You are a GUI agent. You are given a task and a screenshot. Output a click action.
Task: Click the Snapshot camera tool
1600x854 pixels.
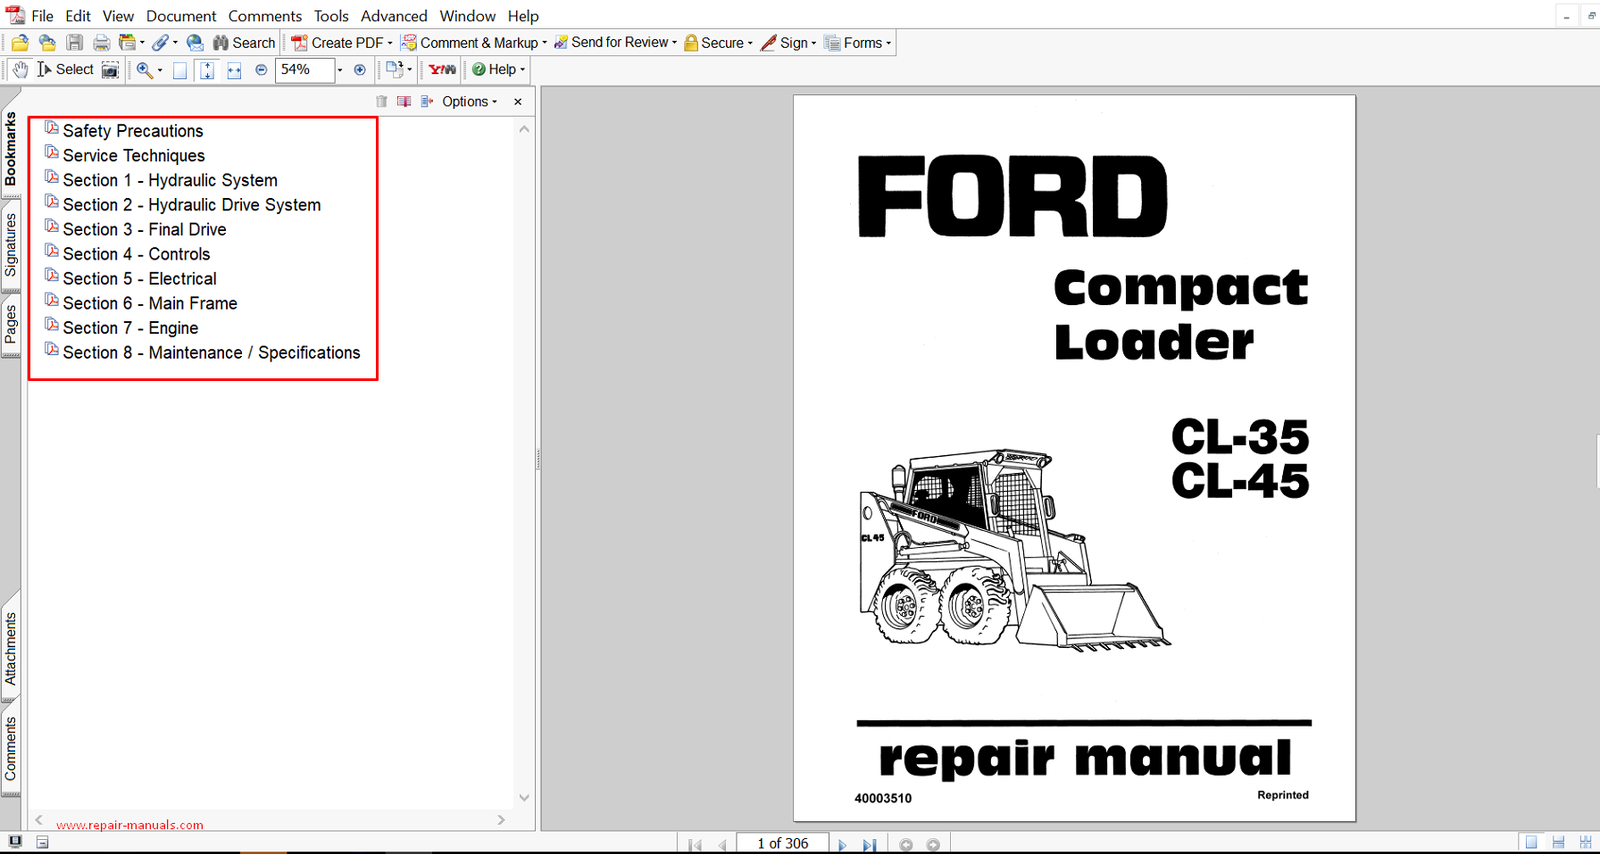pyautogui.click(x=111, y=70)
